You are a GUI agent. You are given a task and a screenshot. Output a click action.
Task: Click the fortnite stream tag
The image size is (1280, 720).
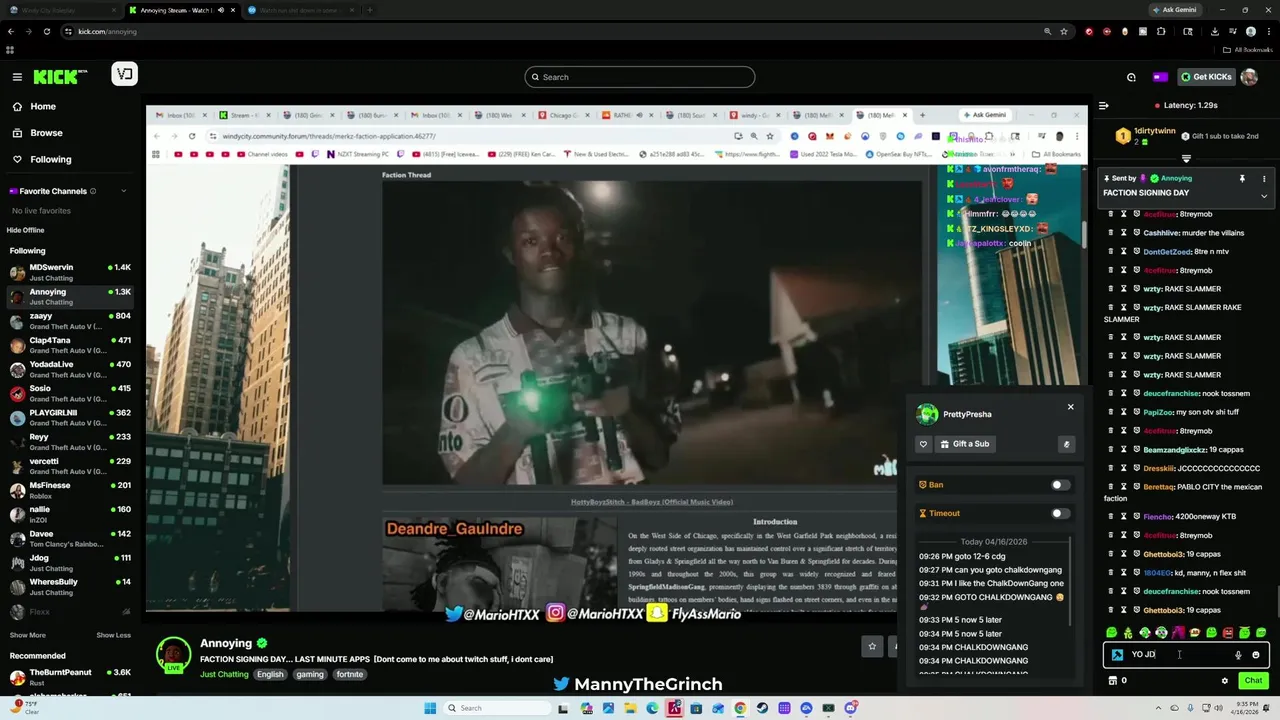[350, 674]
